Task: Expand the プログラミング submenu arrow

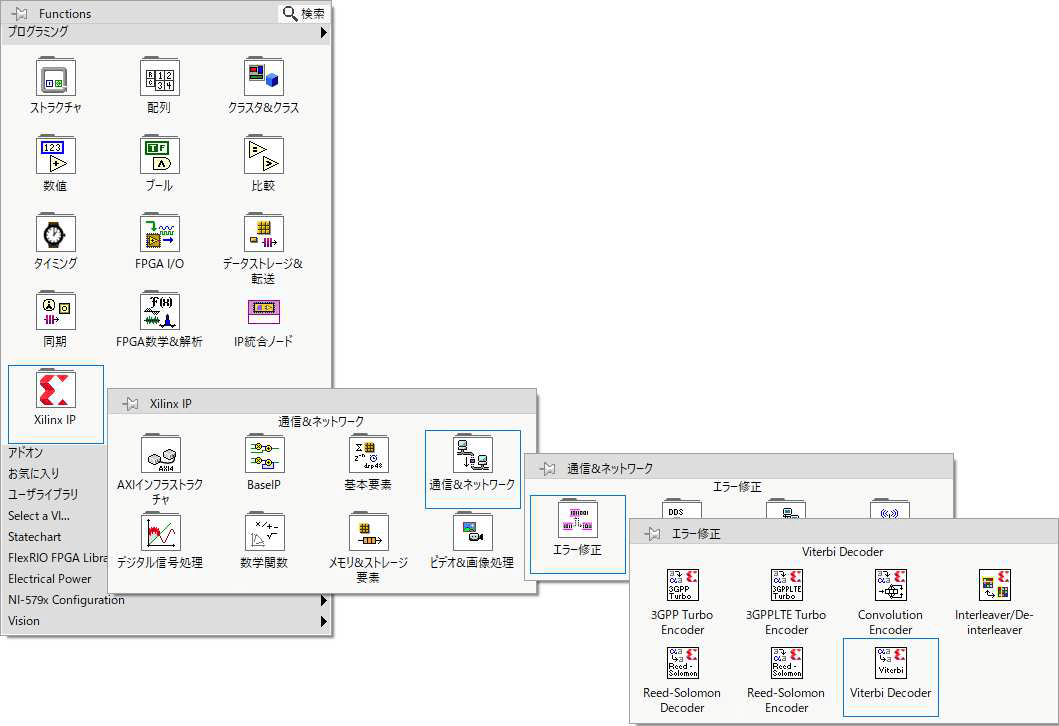Action: pos(323,31)
